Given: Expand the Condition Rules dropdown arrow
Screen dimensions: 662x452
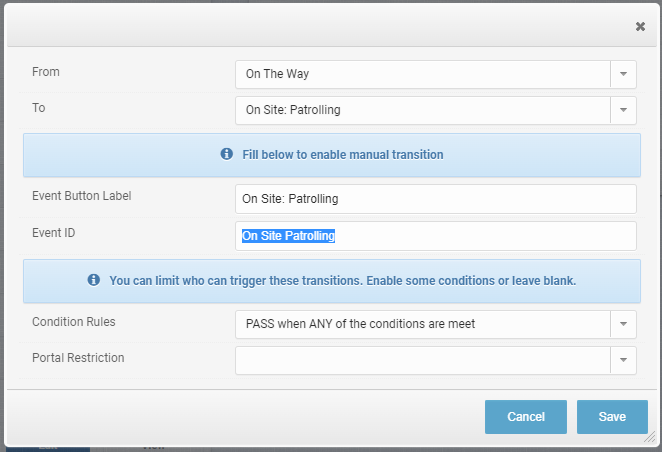Looking at the screenshot, I should tap(623, 324).
